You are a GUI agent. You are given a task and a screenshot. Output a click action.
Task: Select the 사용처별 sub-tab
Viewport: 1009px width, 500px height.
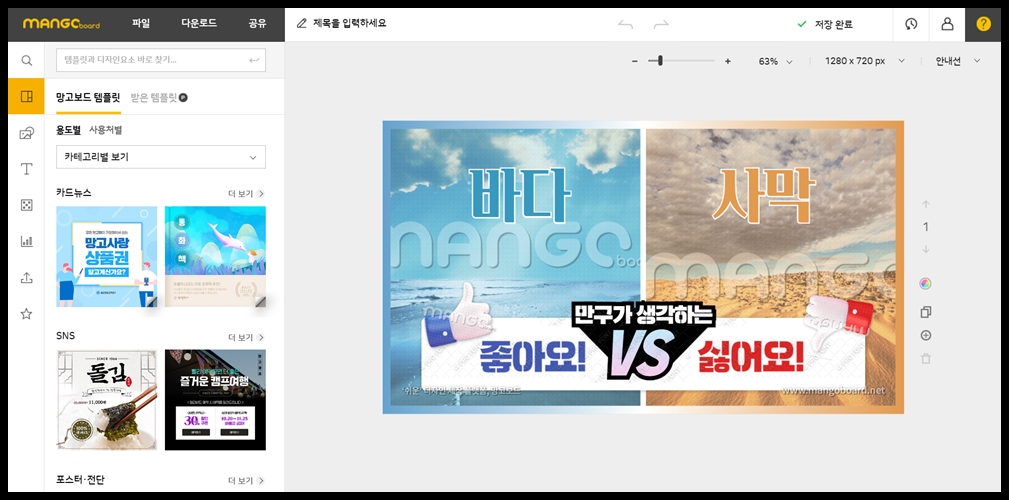point(106,130)
